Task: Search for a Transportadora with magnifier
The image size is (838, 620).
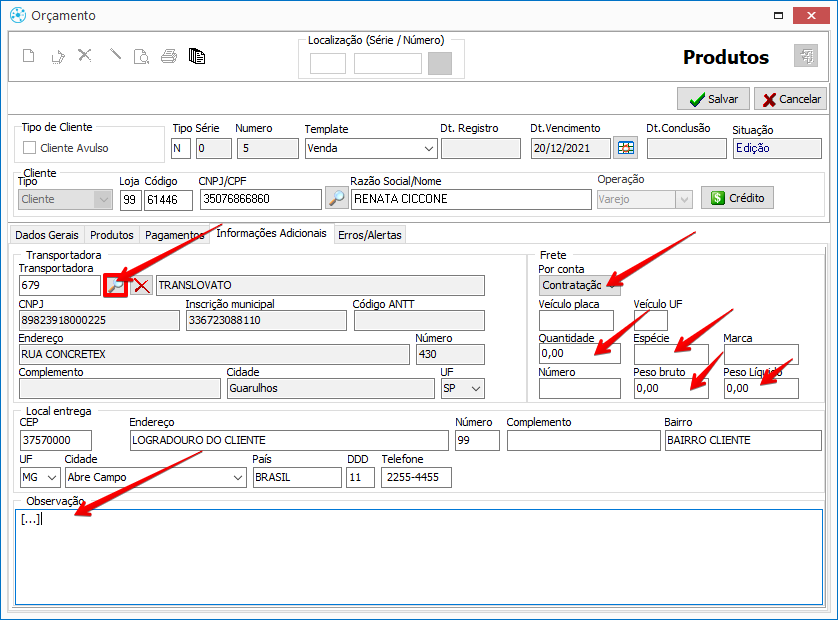Action: [x=115, y=285]
